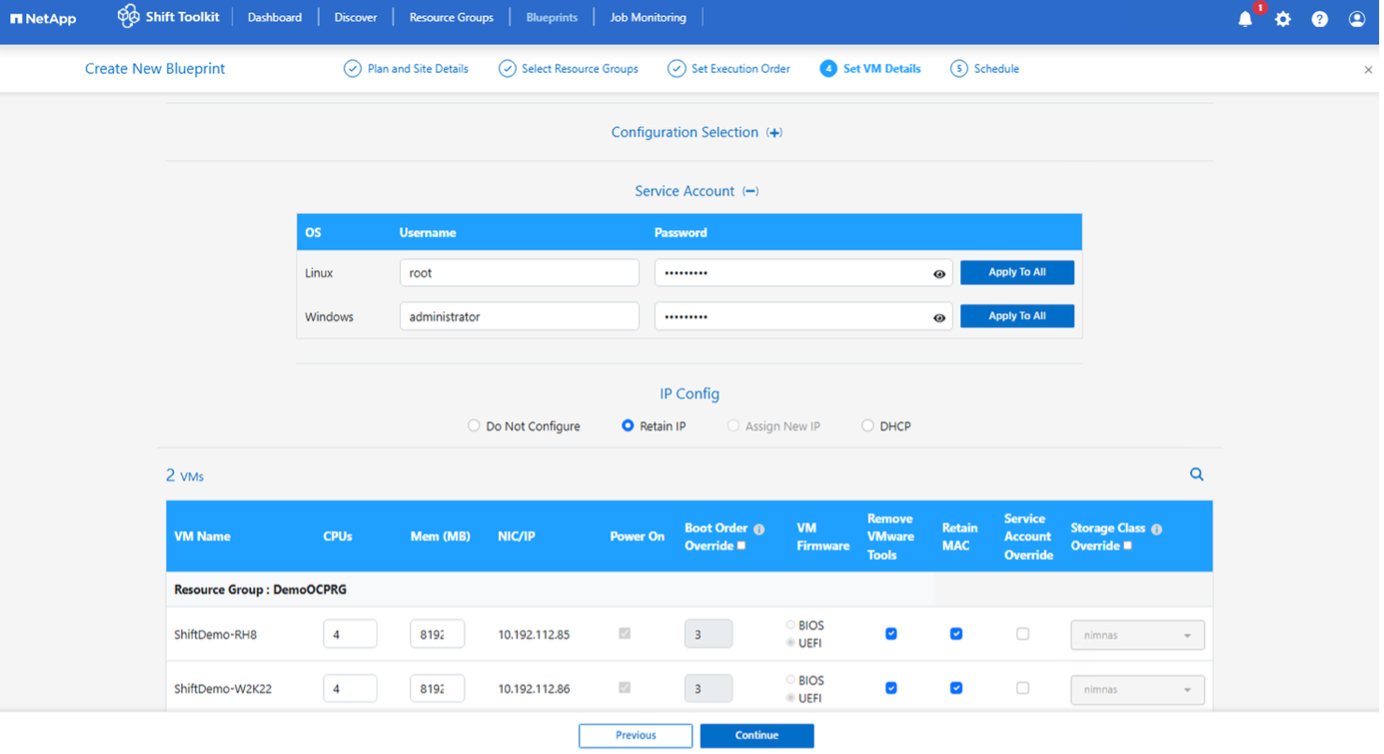Select the Do Not Configure radio option

pos(474,426)
